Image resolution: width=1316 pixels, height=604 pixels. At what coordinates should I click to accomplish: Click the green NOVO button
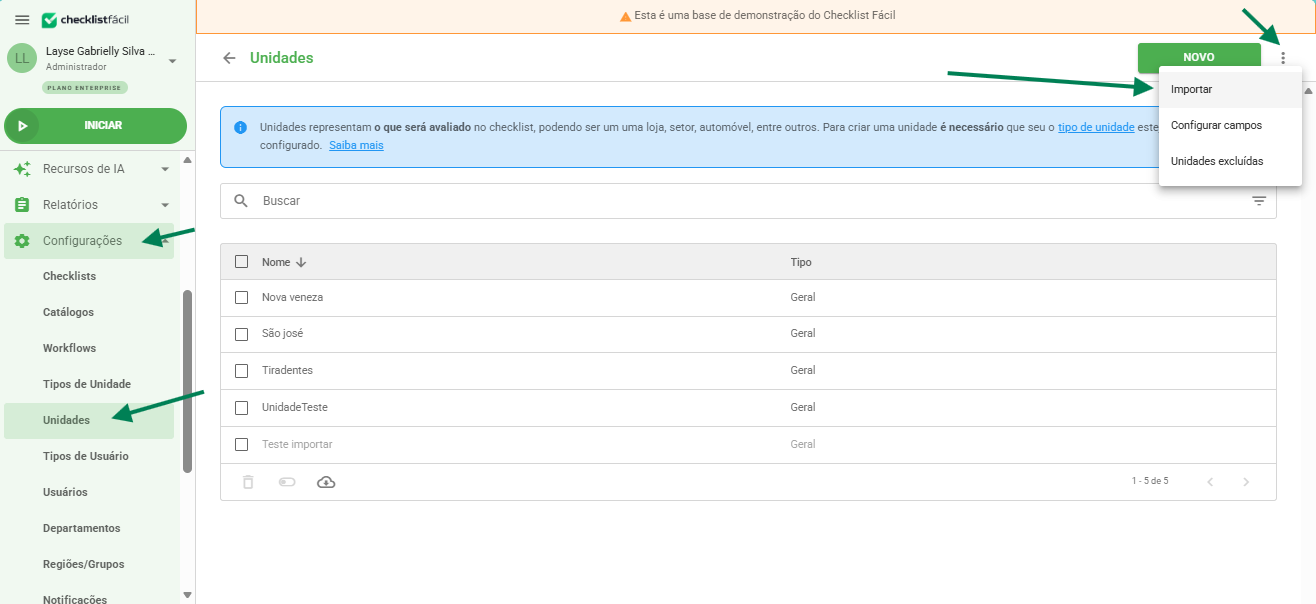pos(1199,58)
